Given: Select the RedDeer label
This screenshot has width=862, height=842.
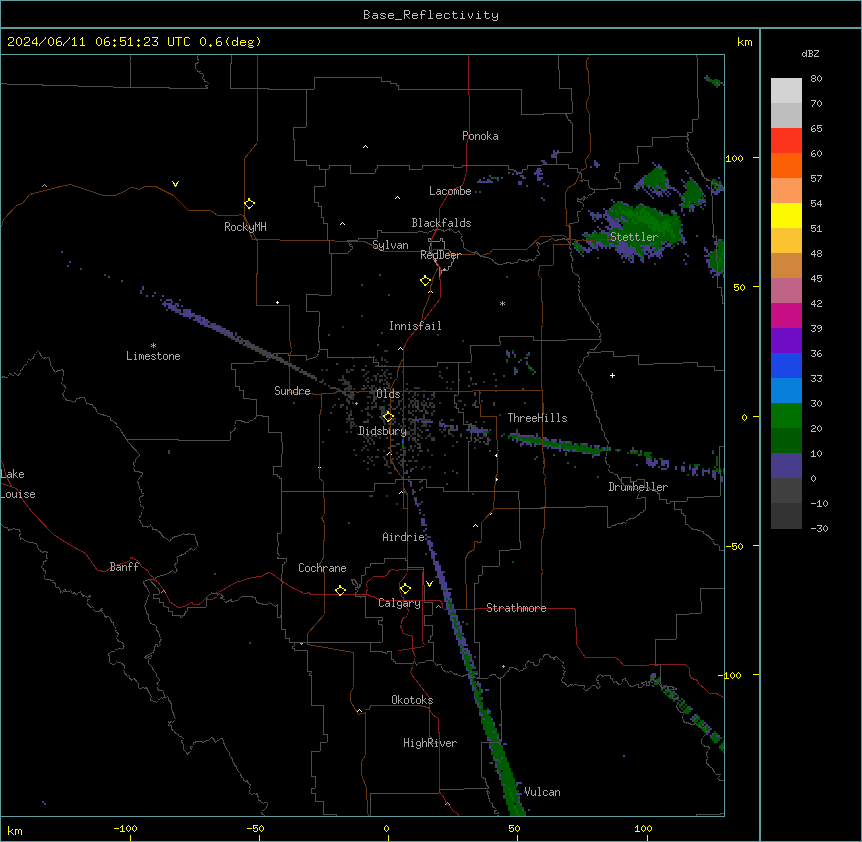Looking at the screenshot, I should point(440,255).
